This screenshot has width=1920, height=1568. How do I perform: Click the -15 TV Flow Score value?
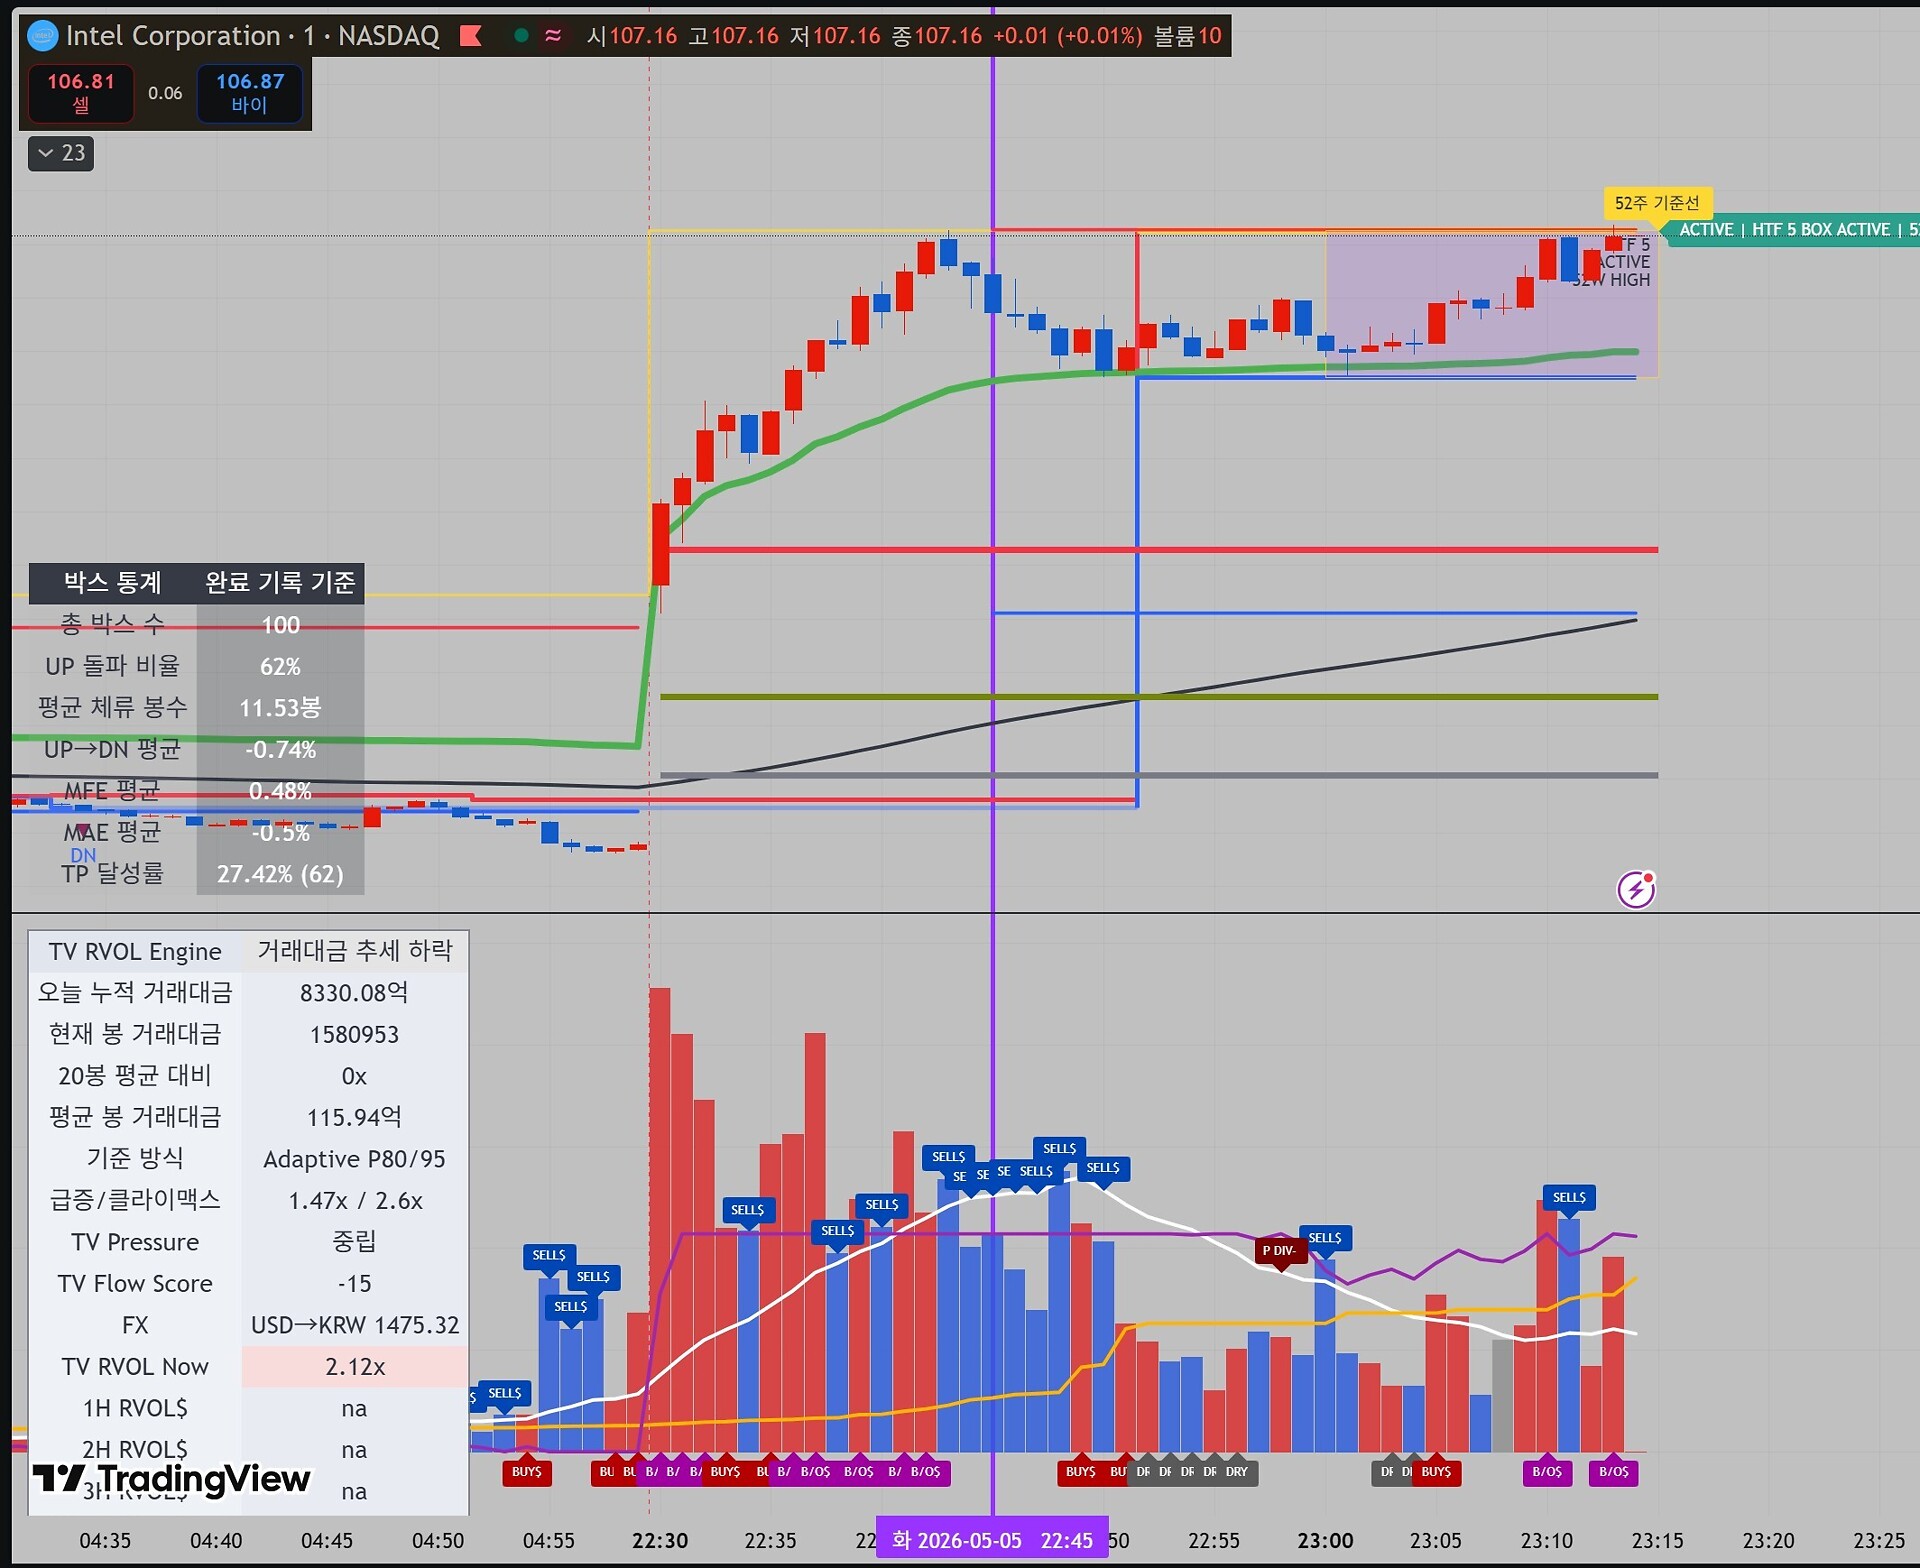coord(355,1284)
